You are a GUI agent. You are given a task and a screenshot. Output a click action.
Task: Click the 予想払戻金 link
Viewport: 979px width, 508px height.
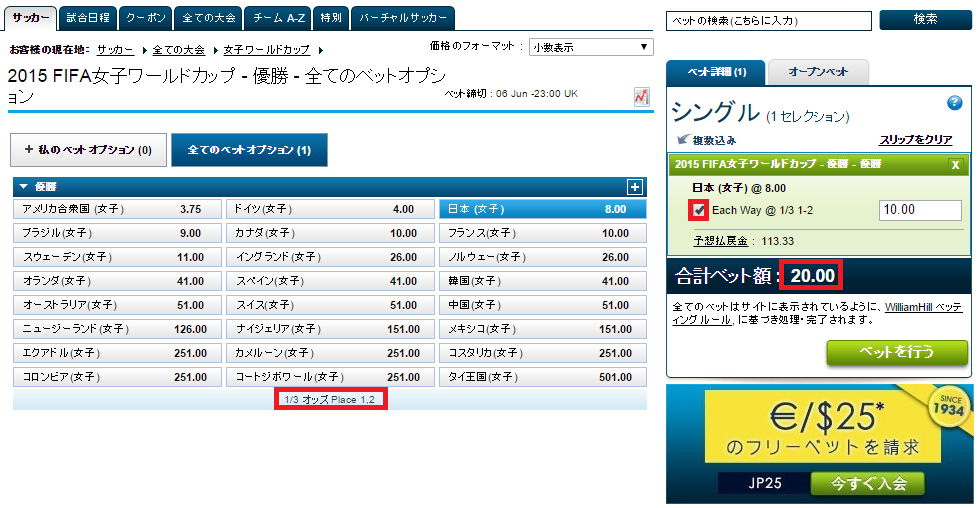point(721,241)
